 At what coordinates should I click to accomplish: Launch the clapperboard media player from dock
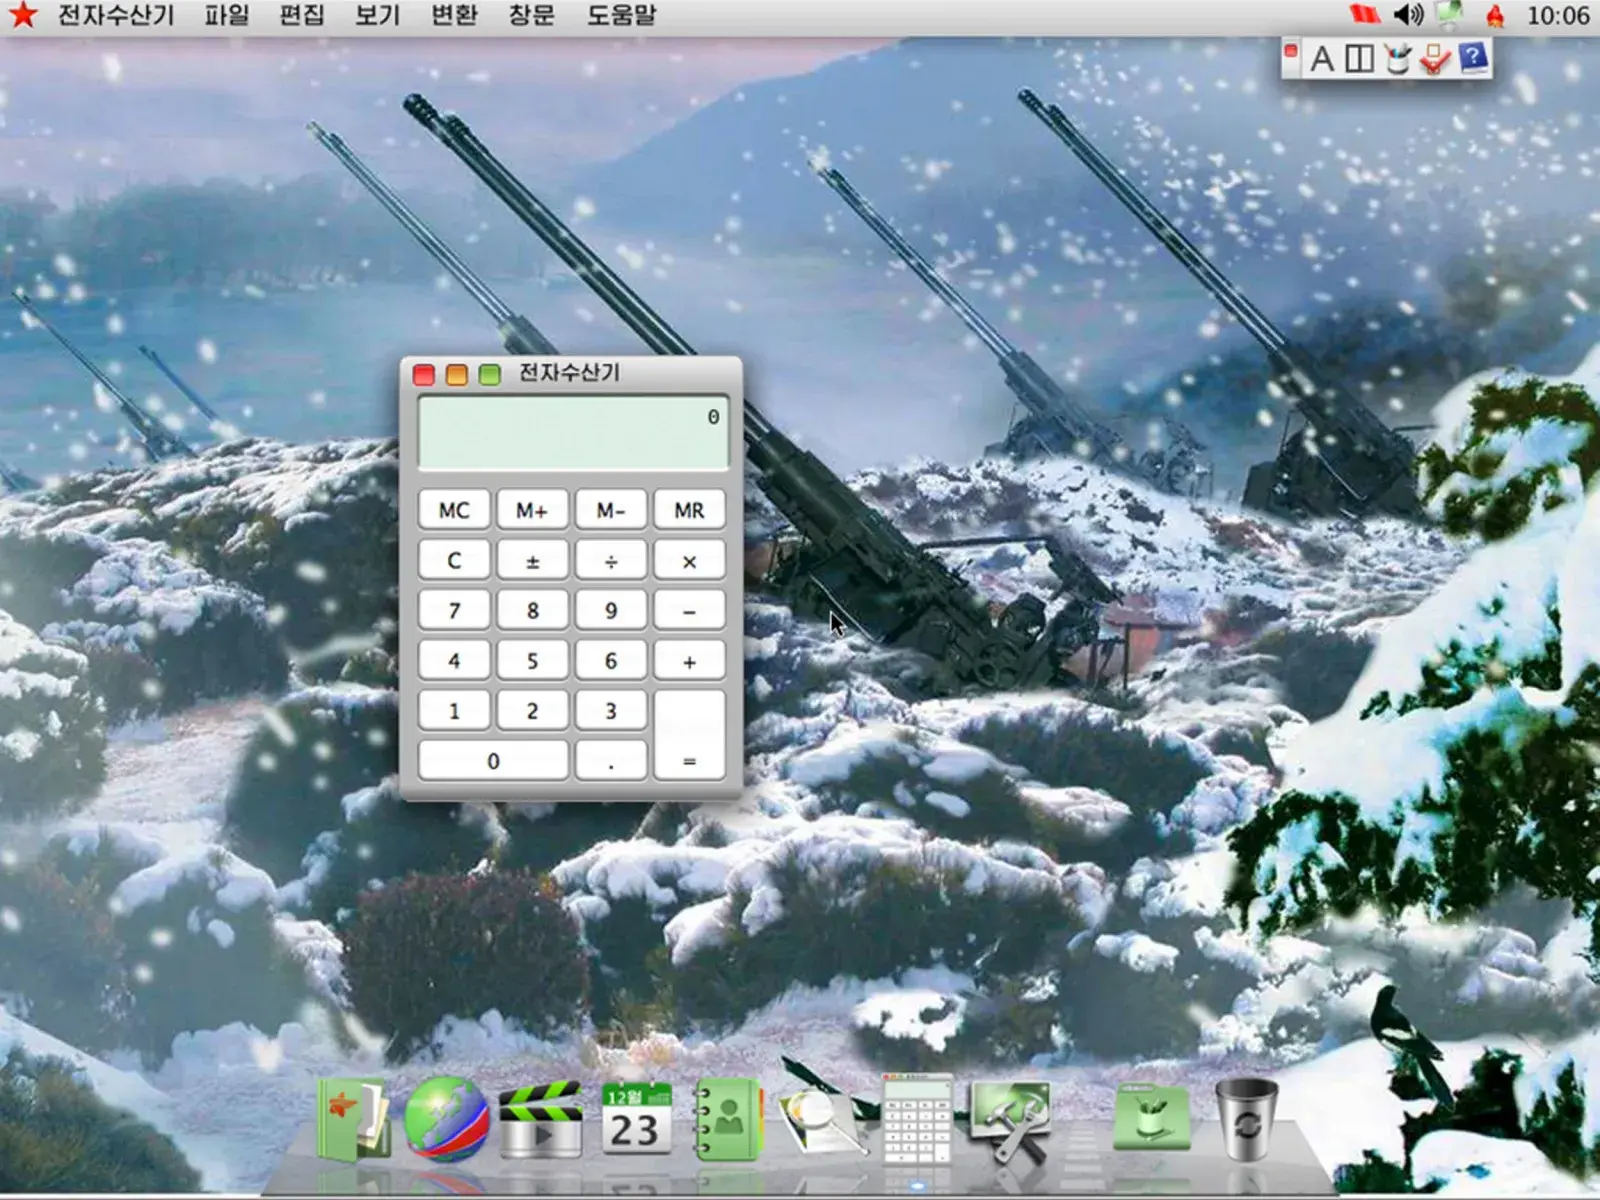pos(540,1119)
